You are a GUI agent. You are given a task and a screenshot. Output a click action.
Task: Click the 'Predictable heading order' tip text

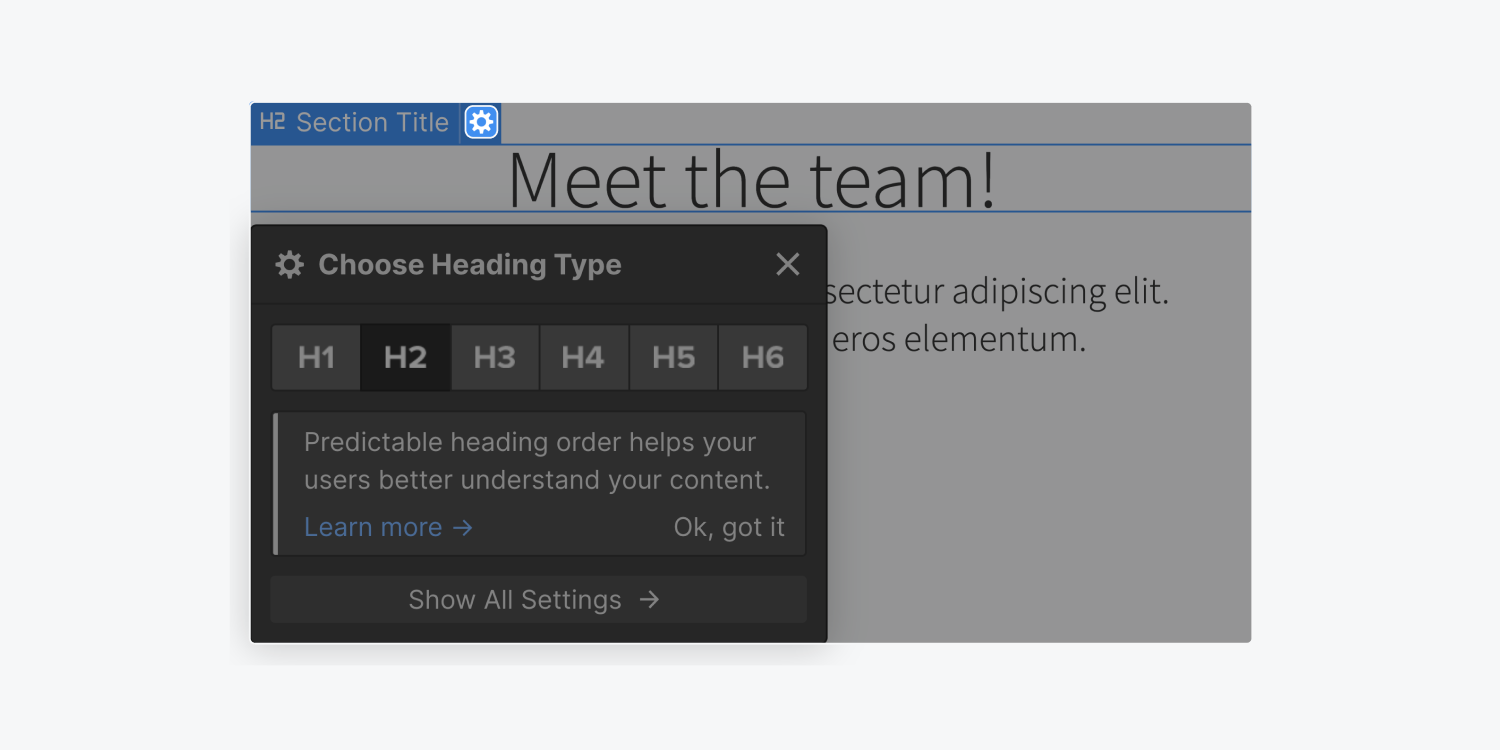[x=537, y=461]
